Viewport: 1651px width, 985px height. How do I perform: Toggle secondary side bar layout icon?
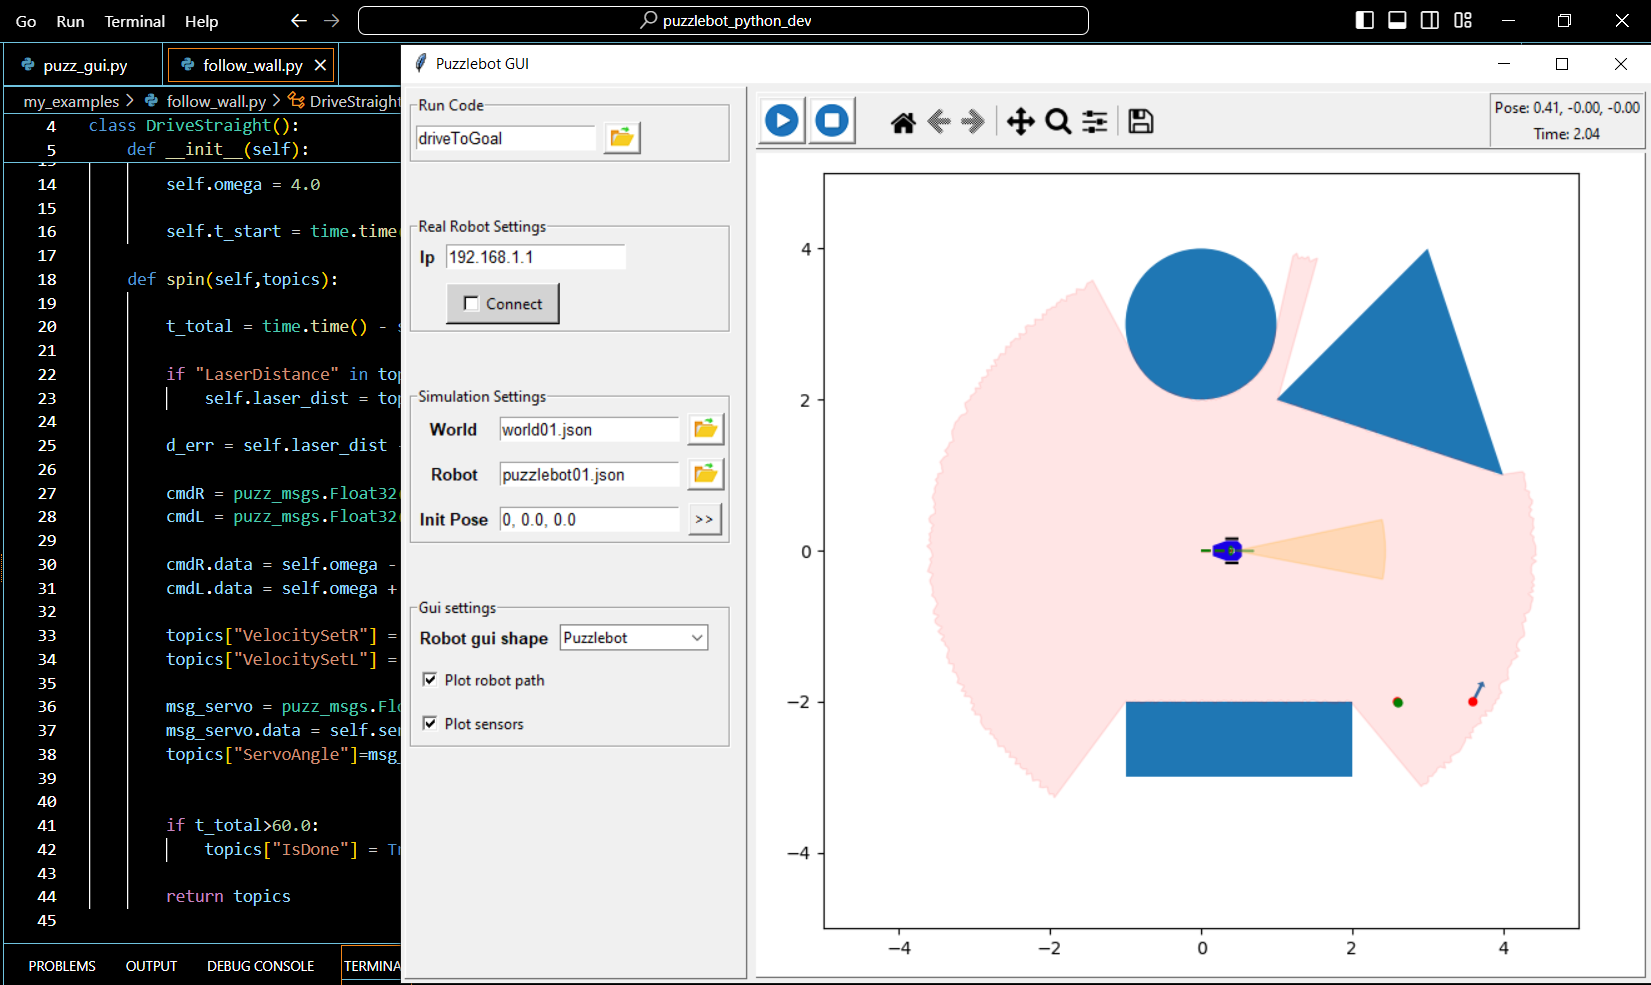tap(1430, 21)
